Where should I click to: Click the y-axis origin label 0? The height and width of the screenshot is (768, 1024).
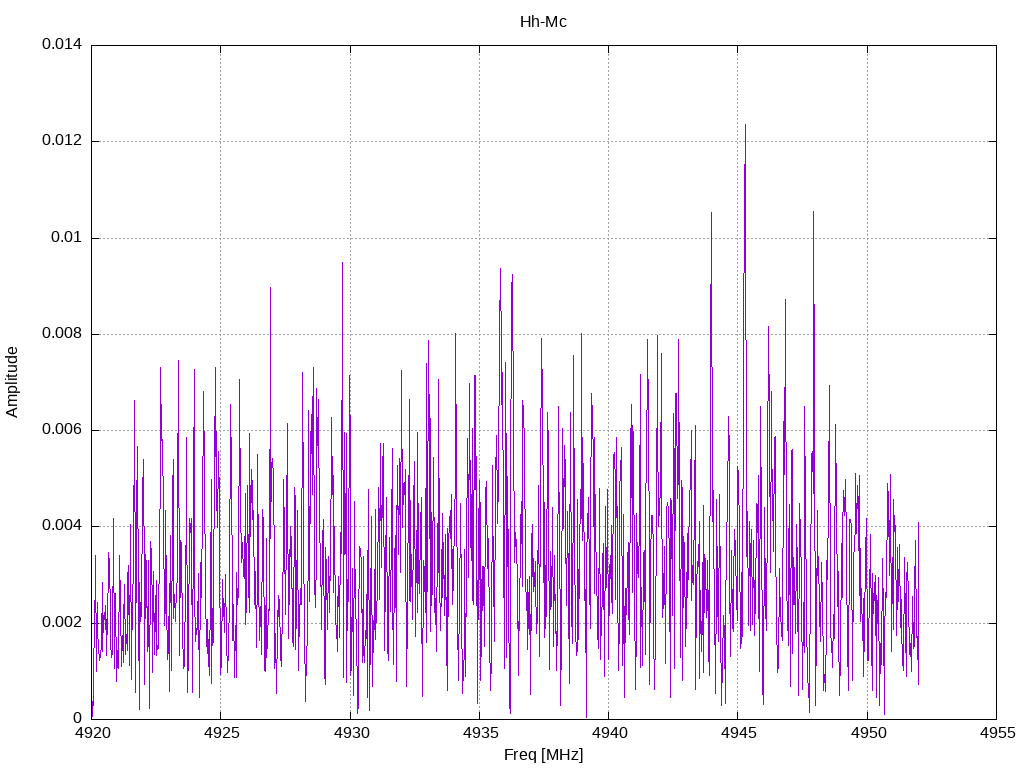coord(78,718)
